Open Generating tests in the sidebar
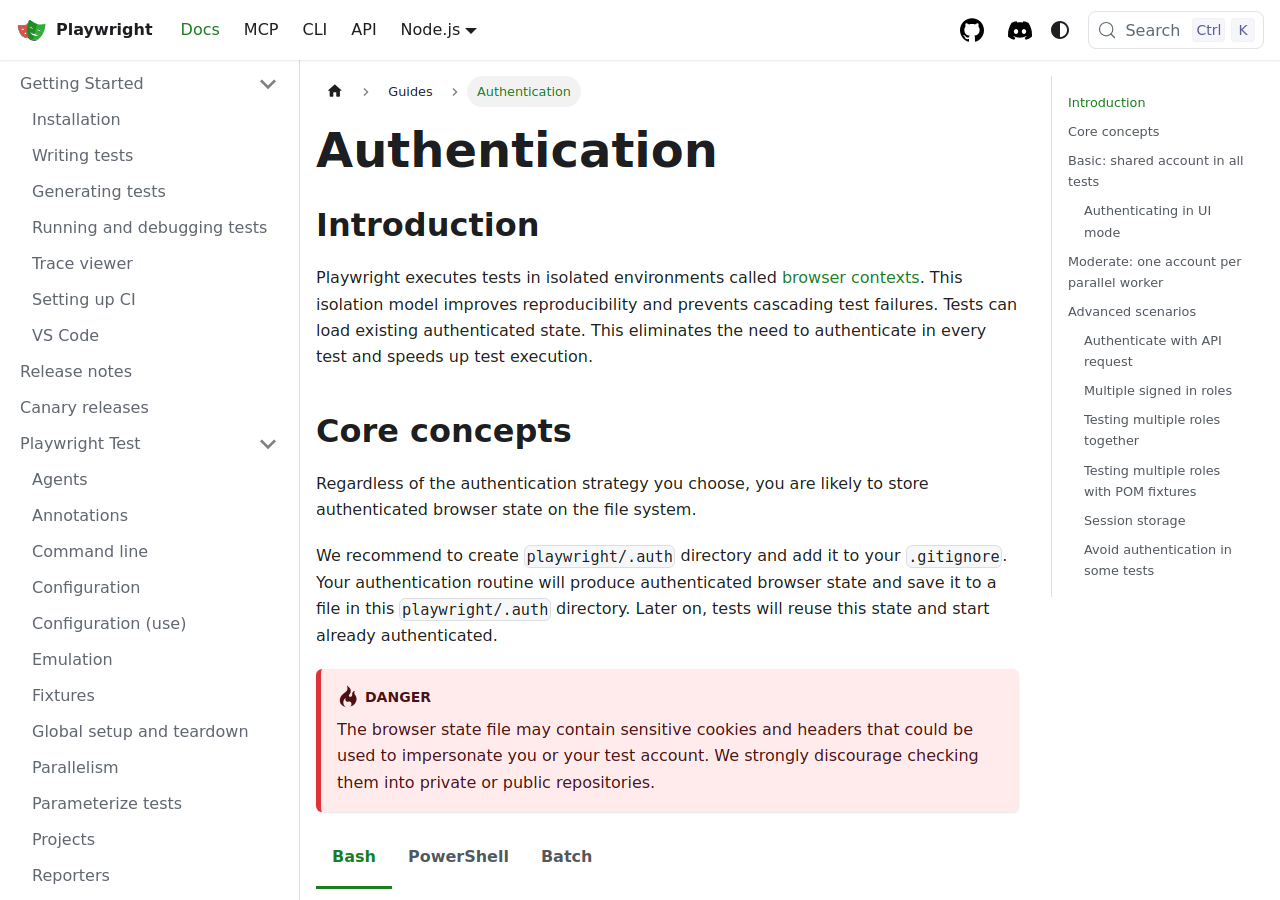This screenshot has height=900, width=1280. 99,192
